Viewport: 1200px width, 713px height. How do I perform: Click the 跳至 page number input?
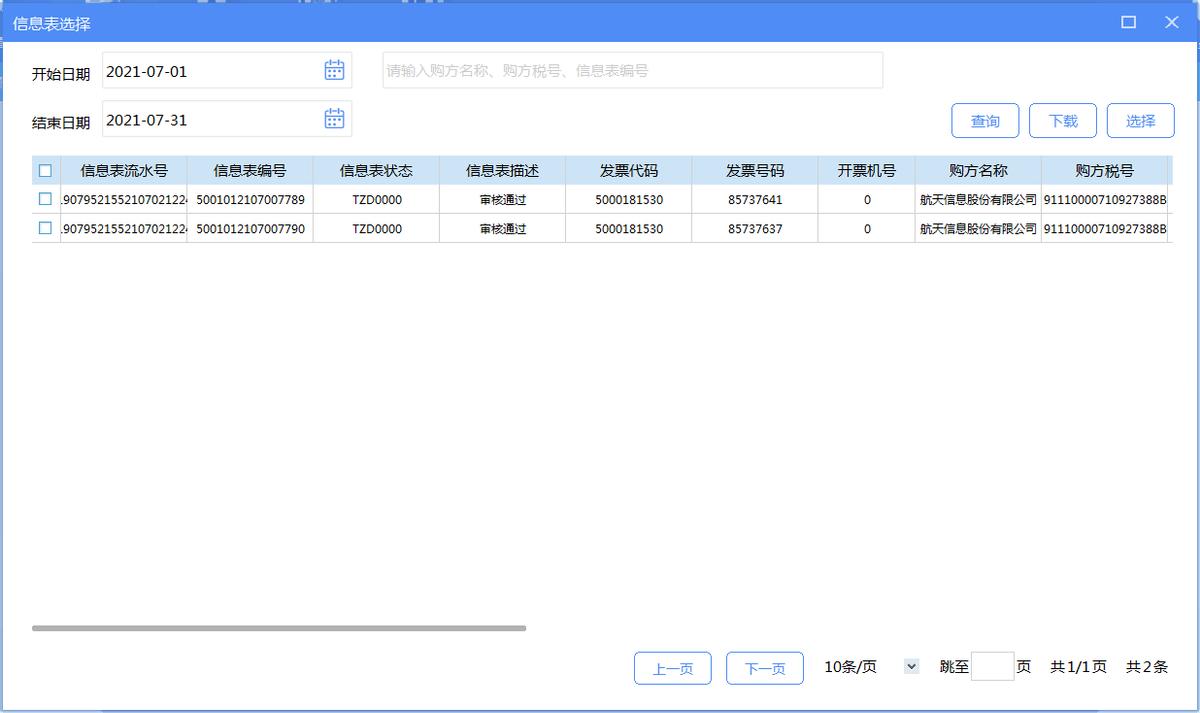point(992,666)
